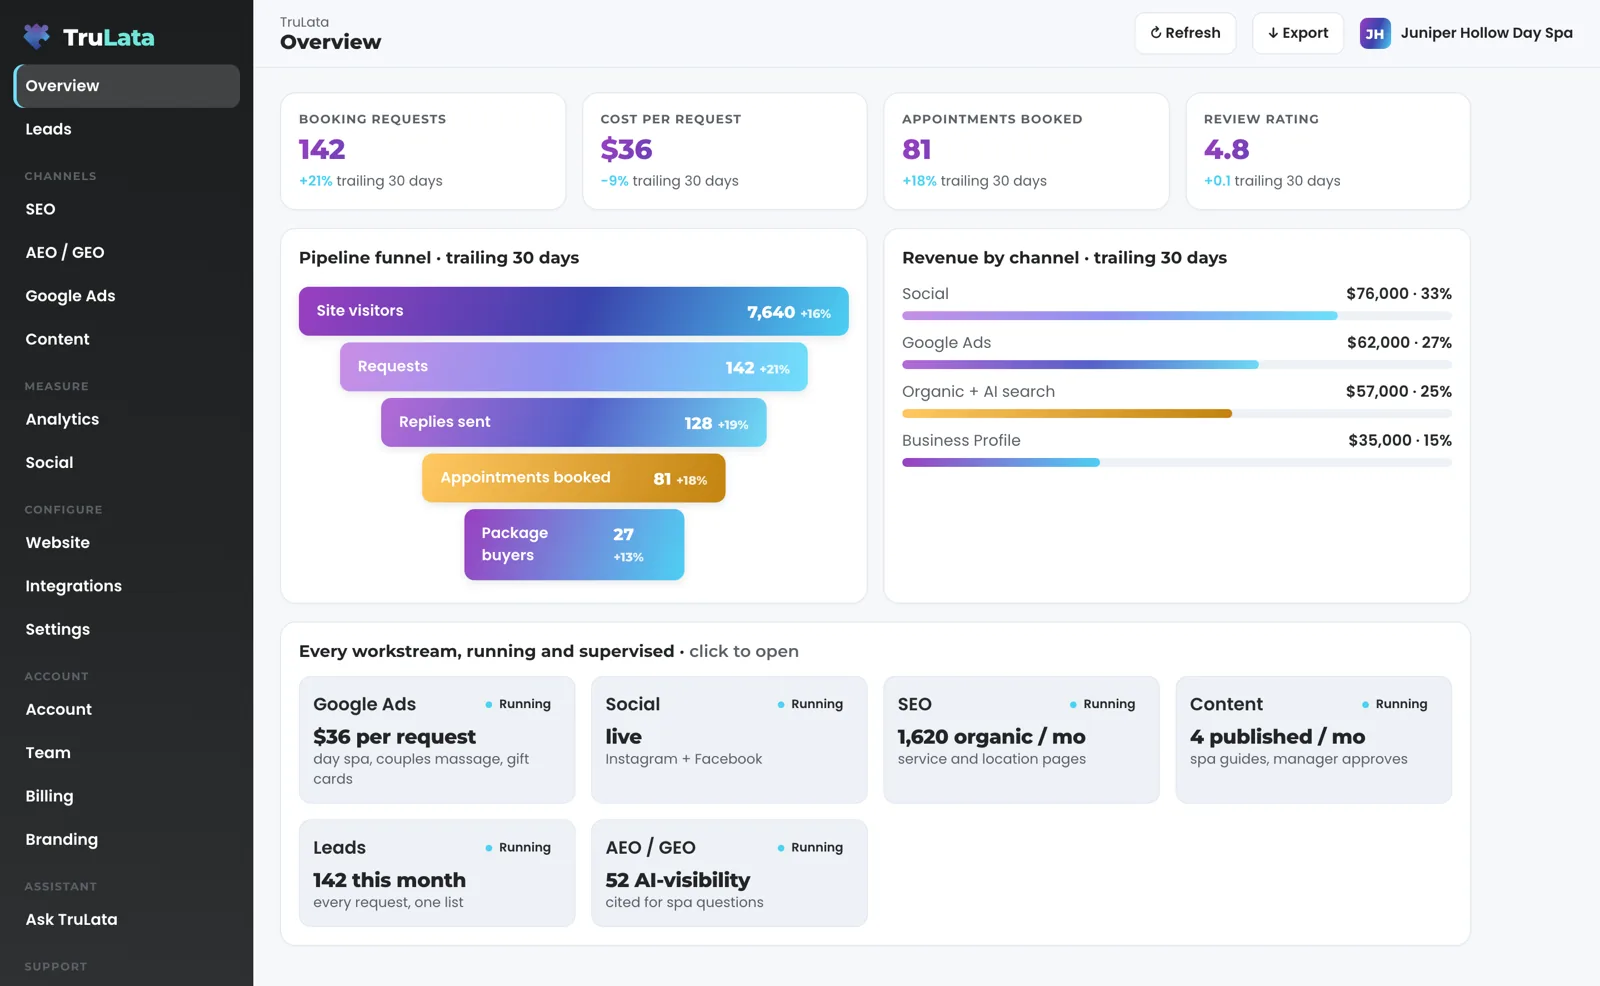Click the Running status on Leads card

pos(518,847)
